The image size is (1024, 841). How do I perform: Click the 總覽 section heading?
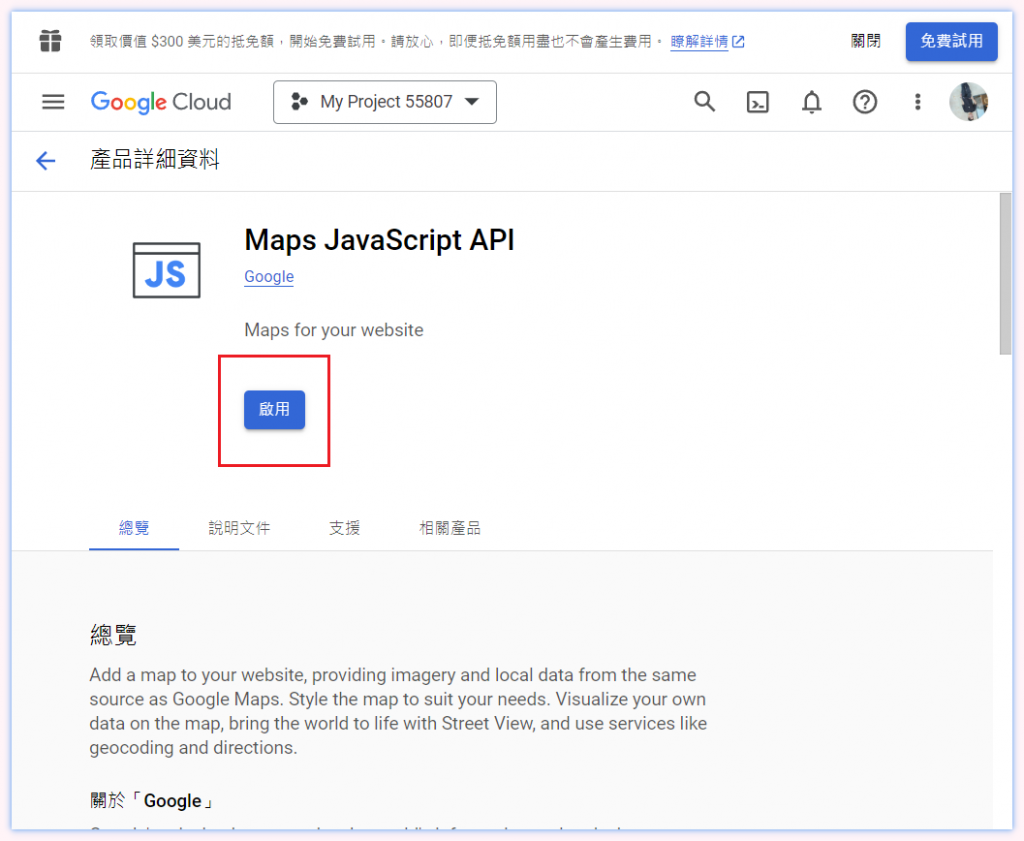(113, 635)
